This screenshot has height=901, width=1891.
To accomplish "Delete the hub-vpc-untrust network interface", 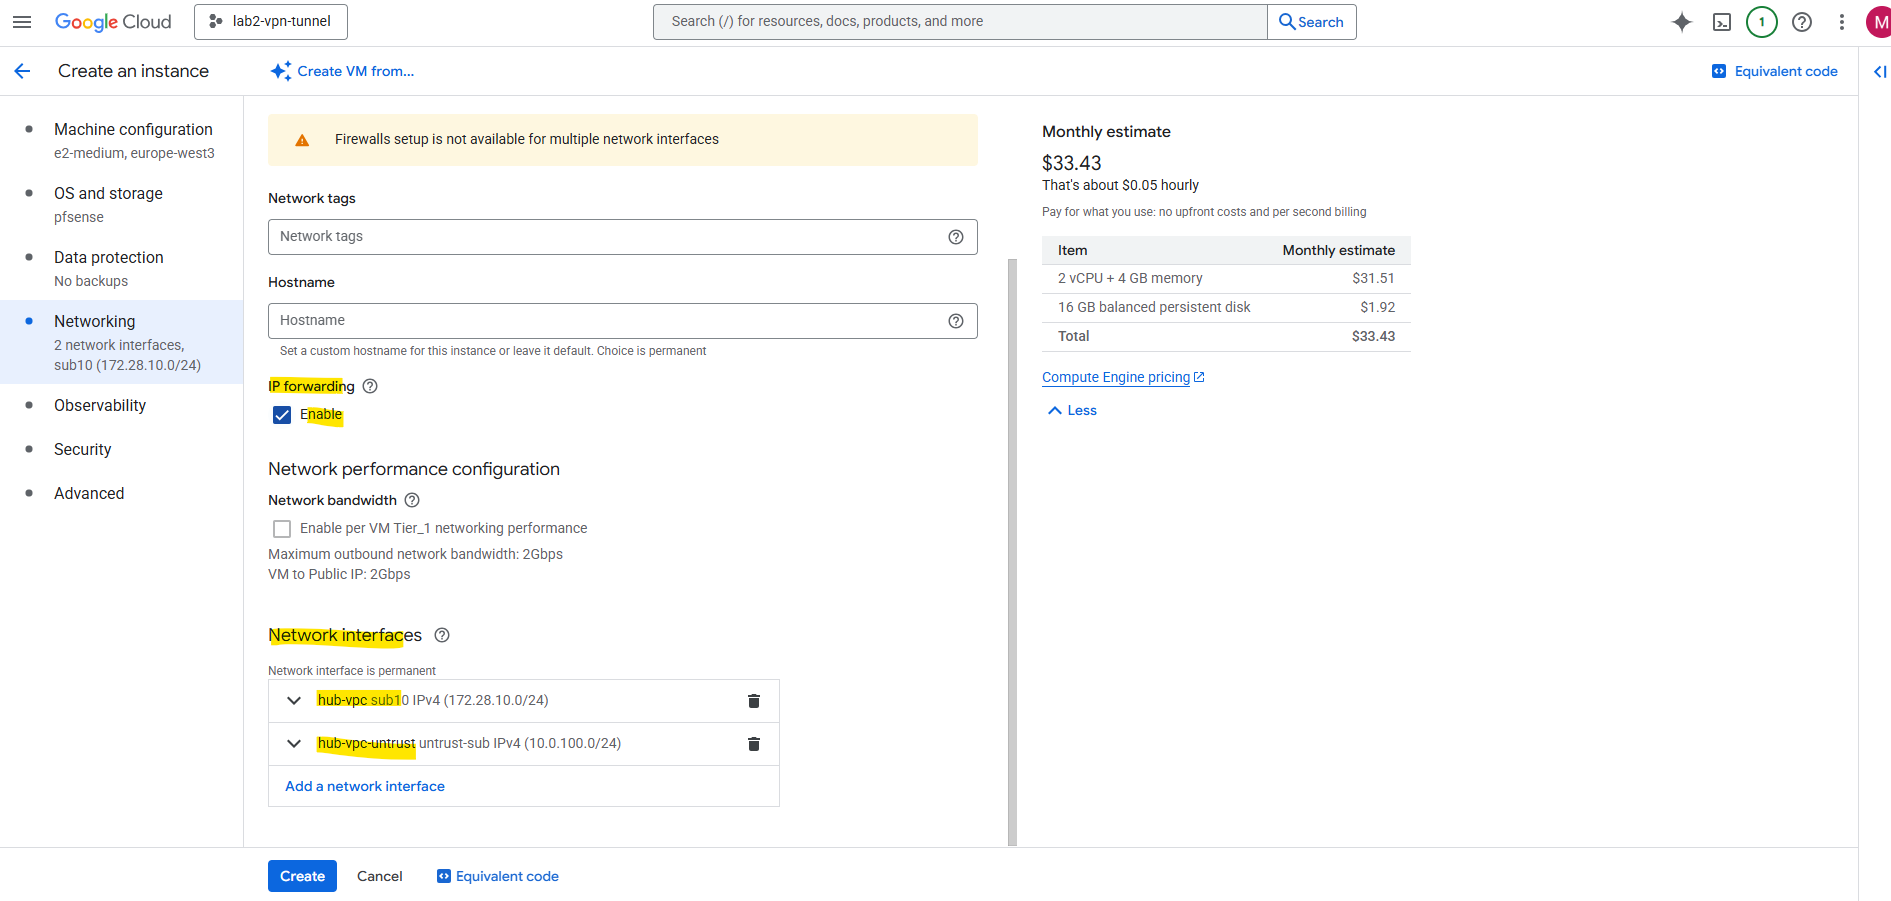I will point(754,744).
